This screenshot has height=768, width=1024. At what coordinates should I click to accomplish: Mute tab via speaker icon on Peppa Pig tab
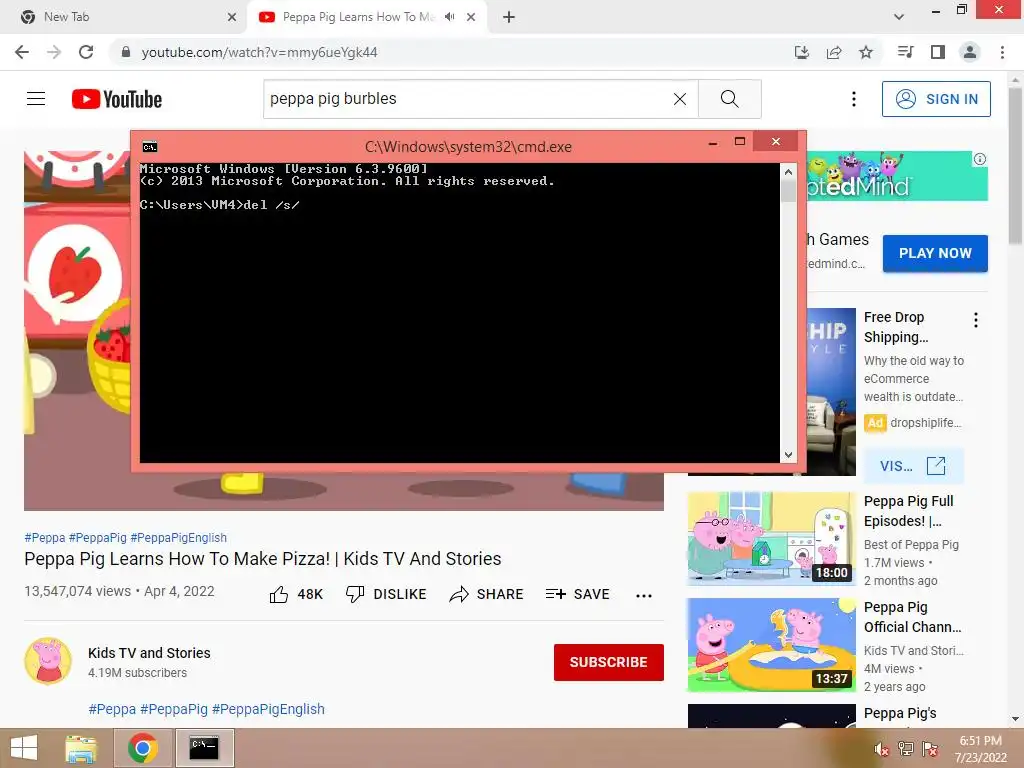coord(449,17)
